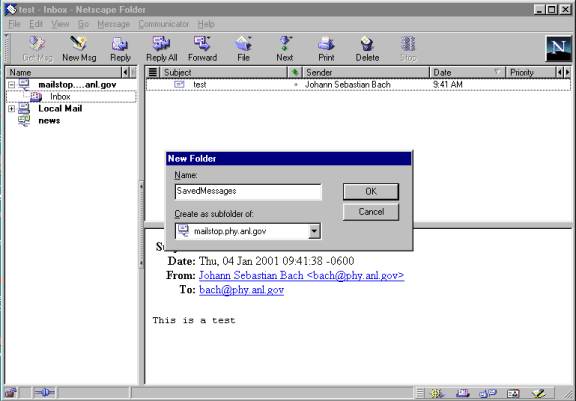
Task: Click the New Folder dialog title bar
Action: click(x=289, y=159)
